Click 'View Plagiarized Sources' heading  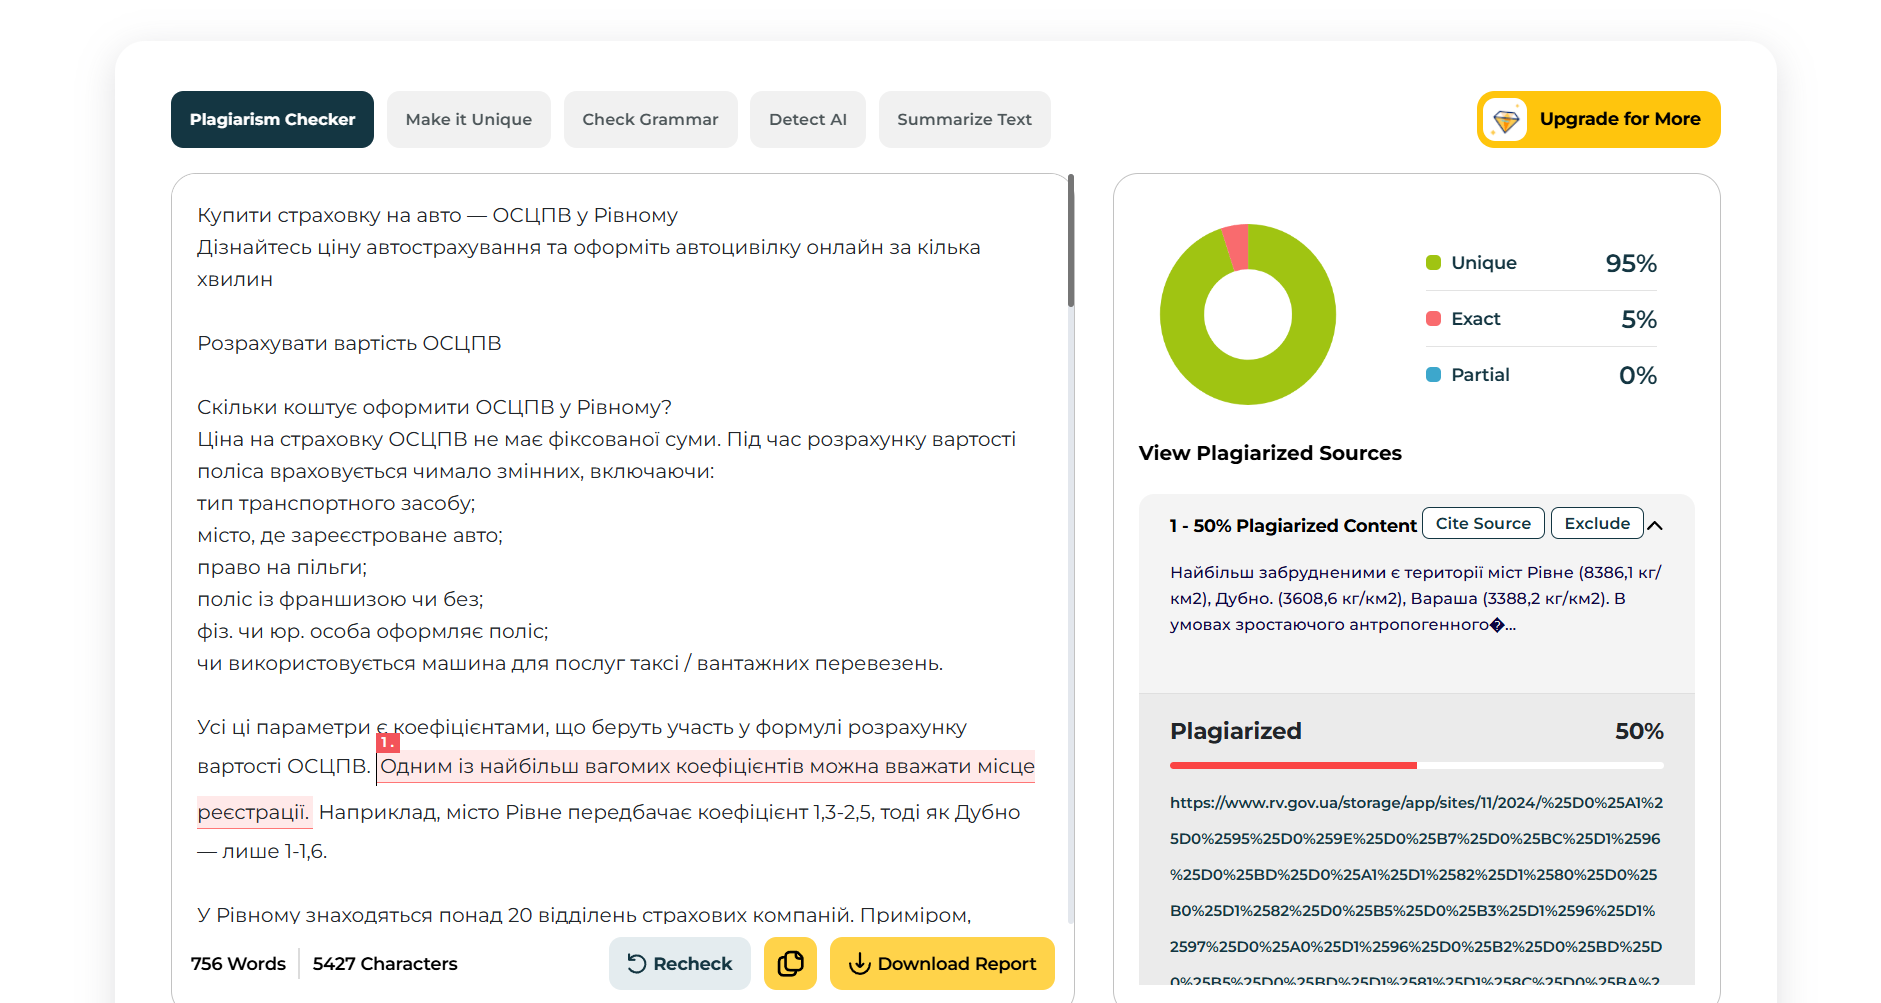[1270, 453]
